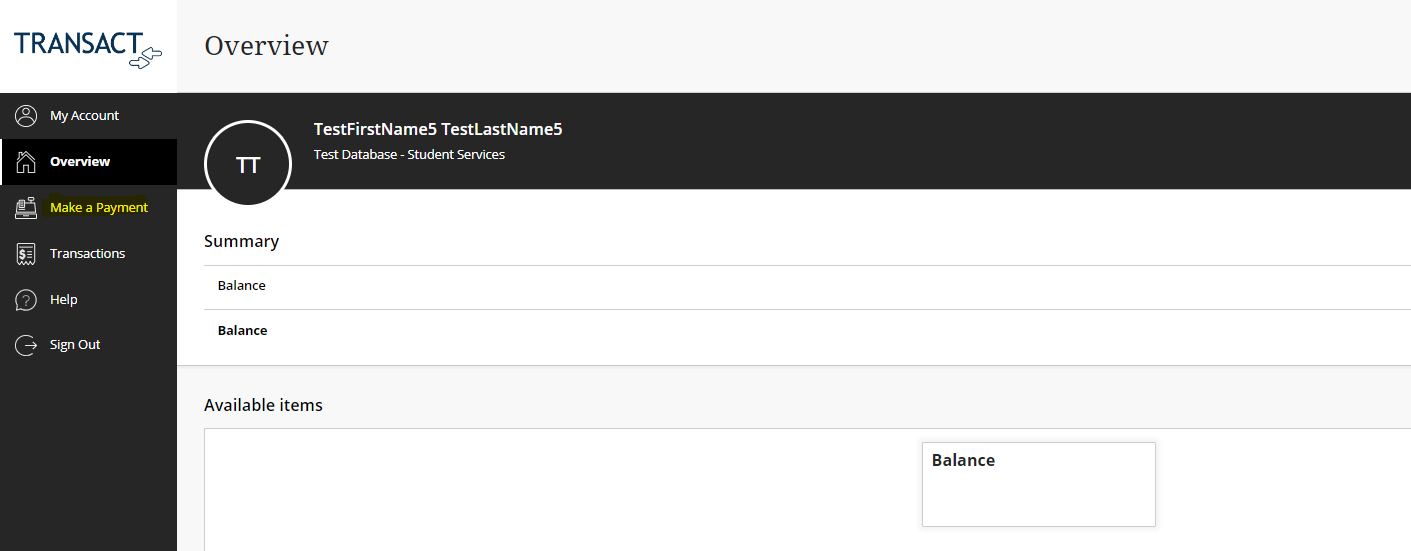Open the Transactions menu label
Screen dimensions: 1411x551
pos(87,254)
